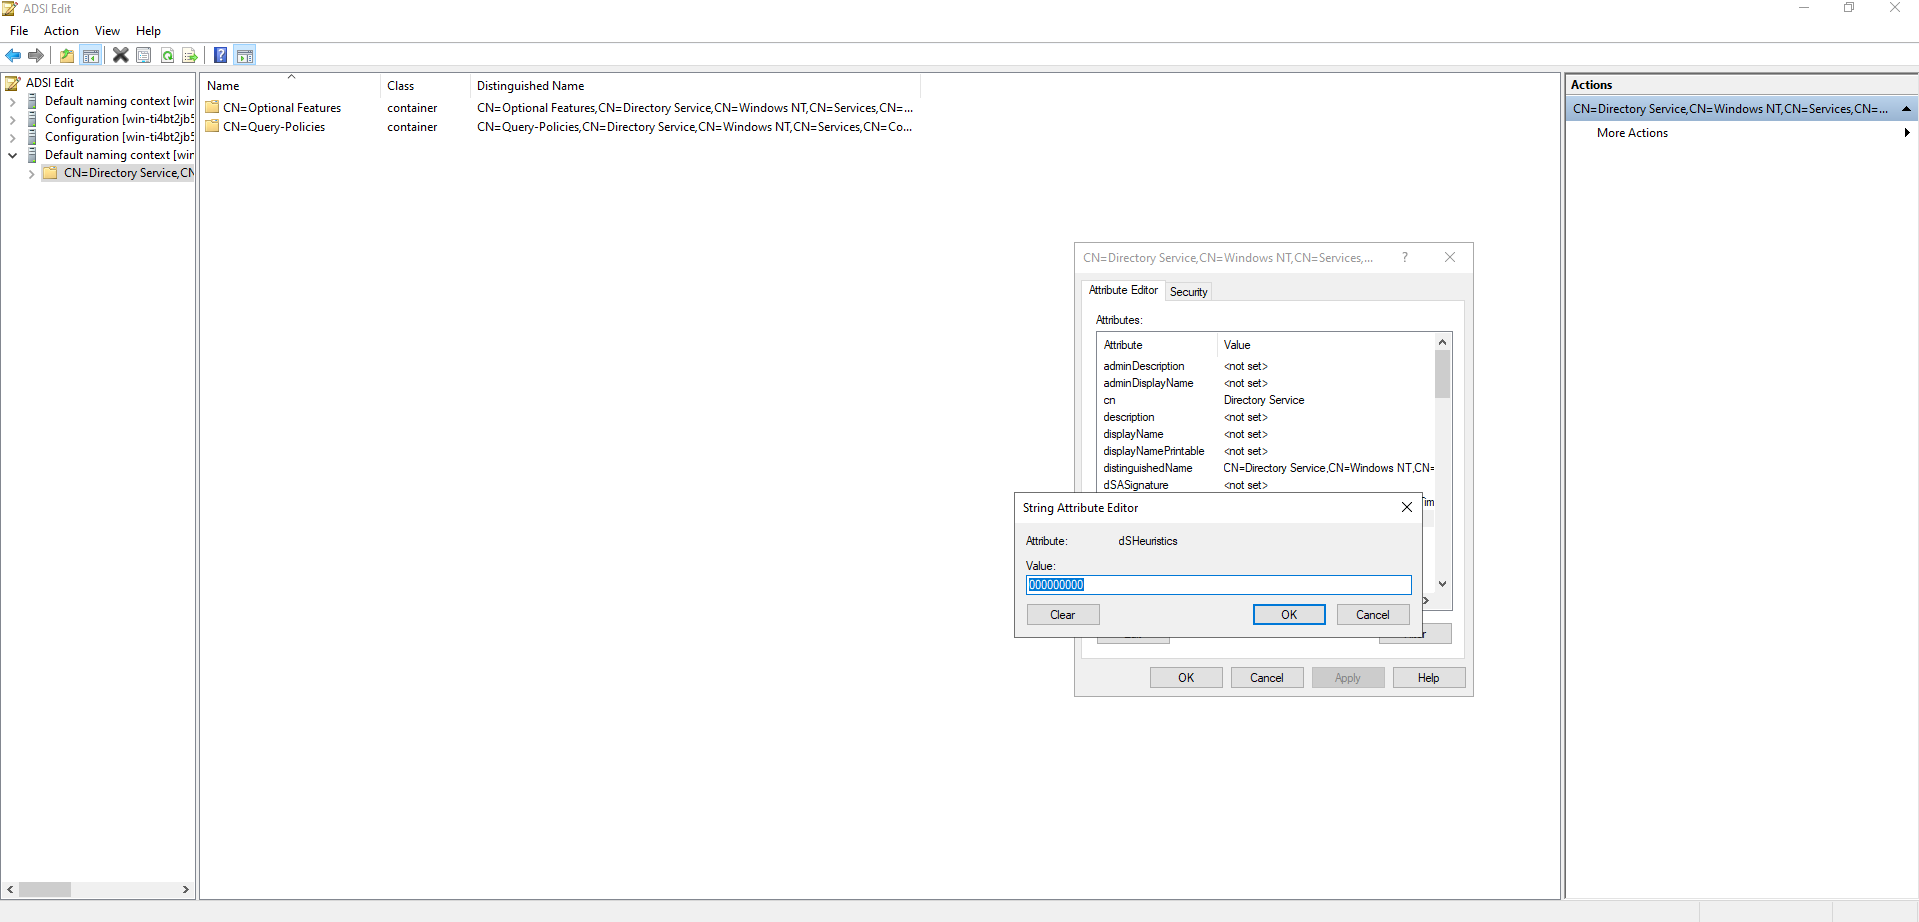Collapse the Default naming context node
This screenshot has height=922, width=1919.
click(x=13, y=155)
